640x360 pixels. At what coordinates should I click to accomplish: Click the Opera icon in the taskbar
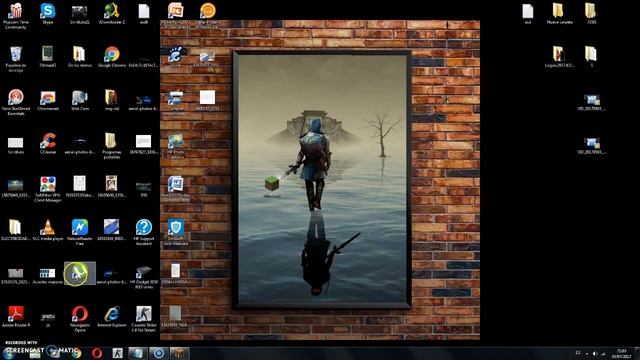coord(97,353)
